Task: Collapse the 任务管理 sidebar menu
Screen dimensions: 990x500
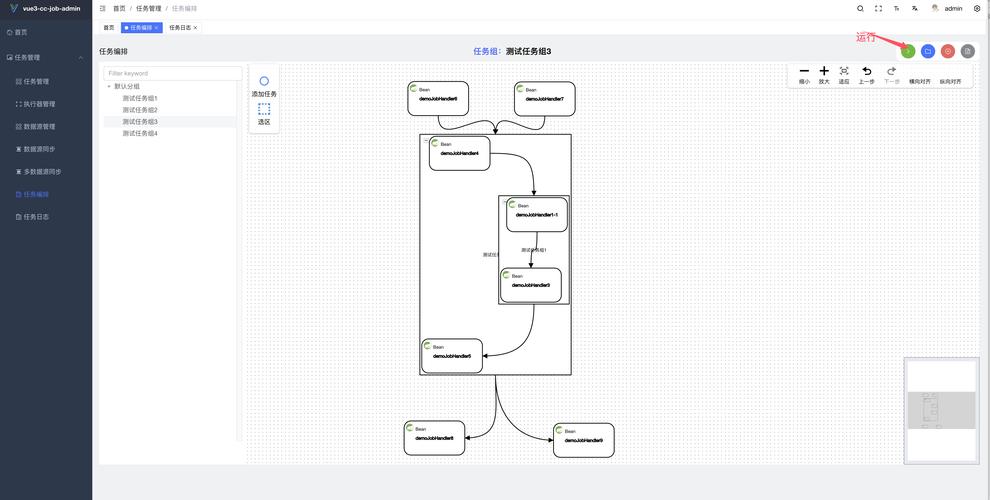Action: point(80,58)
